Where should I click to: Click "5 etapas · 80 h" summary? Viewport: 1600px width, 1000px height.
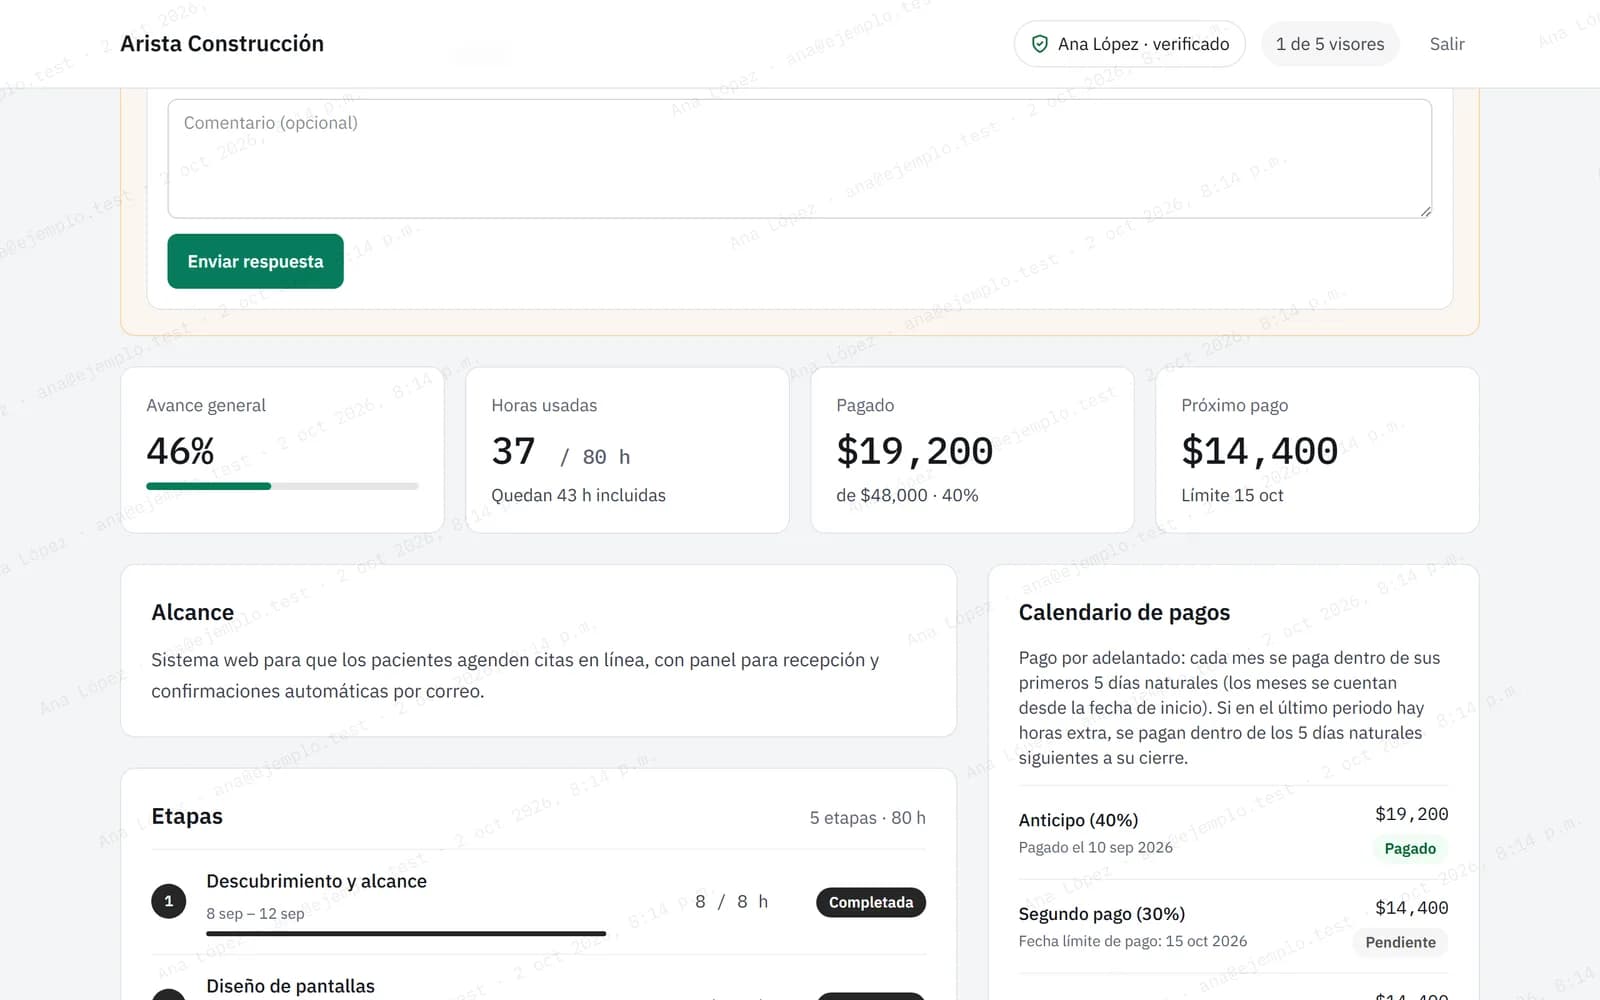(x=867, y=818)
